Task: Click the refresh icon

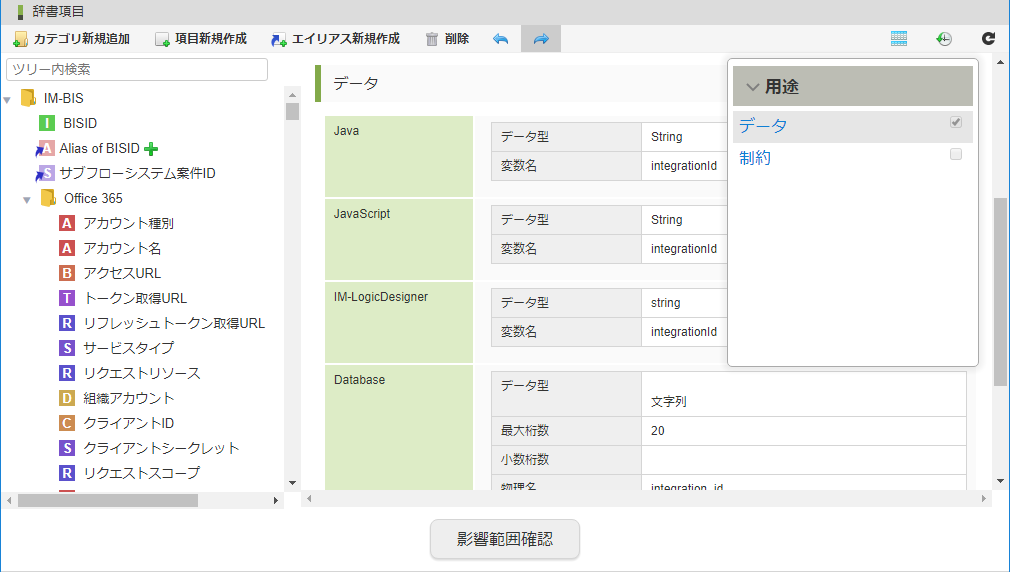Action: (988, 39)
